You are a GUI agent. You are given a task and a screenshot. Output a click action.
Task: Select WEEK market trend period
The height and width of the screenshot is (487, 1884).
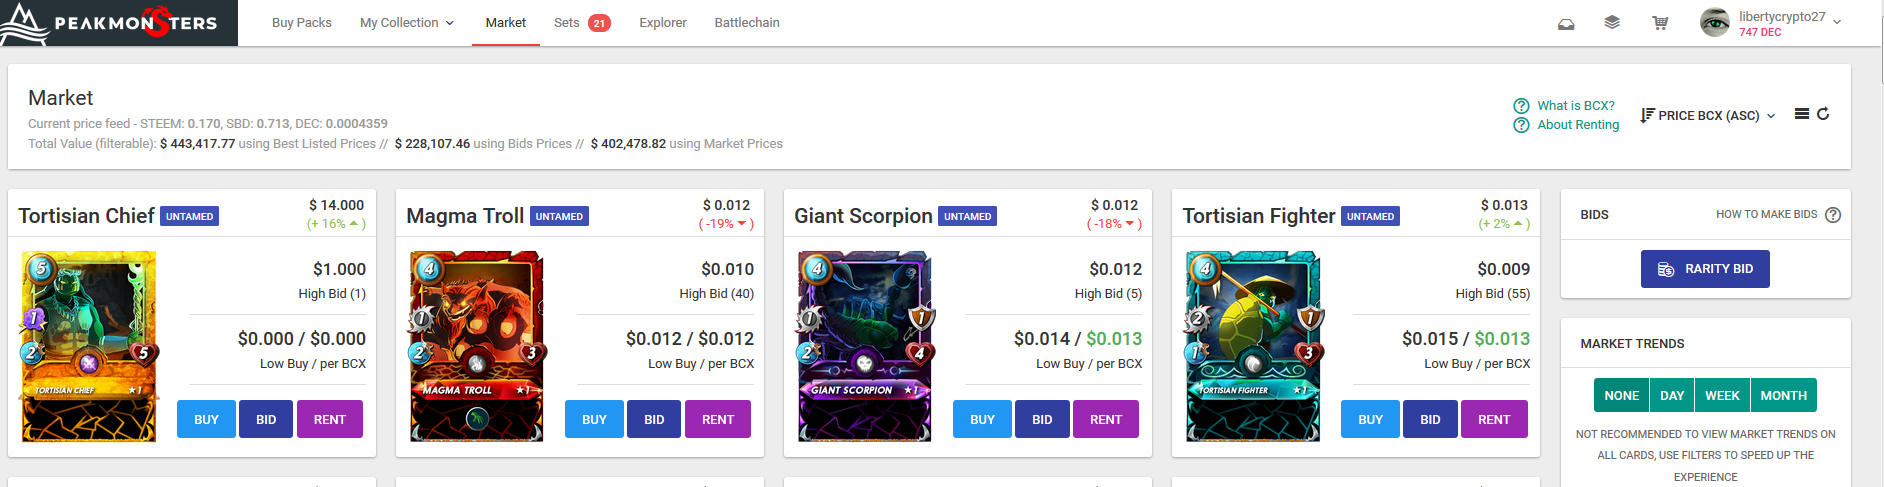[1722, 395]
